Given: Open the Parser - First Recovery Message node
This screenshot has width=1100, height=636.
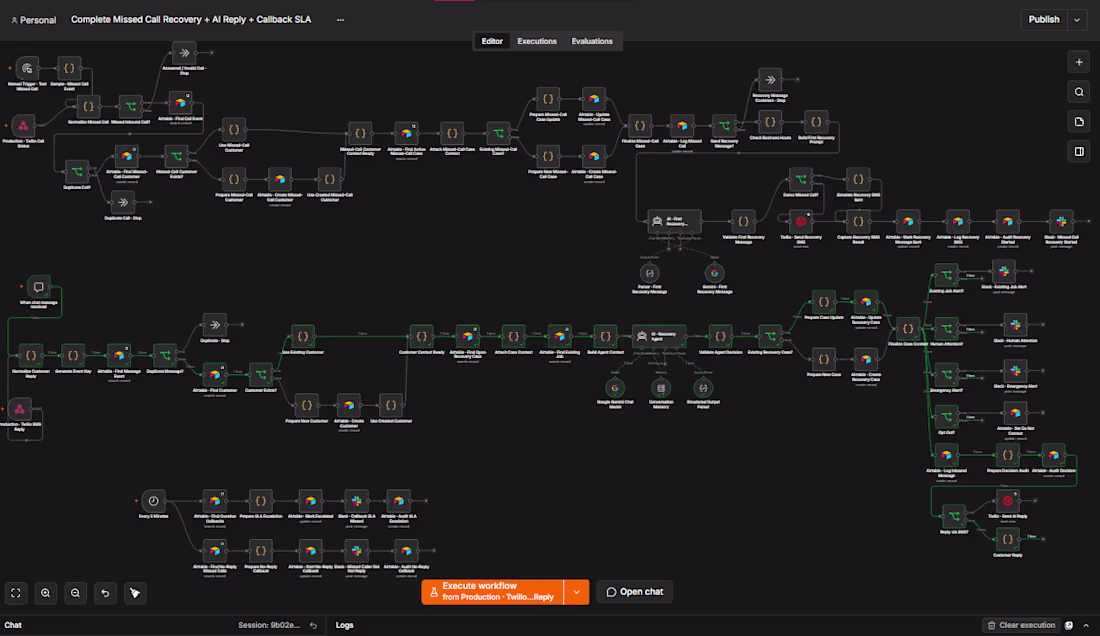Looking at the screenshot, I should (x=650, y=273).
